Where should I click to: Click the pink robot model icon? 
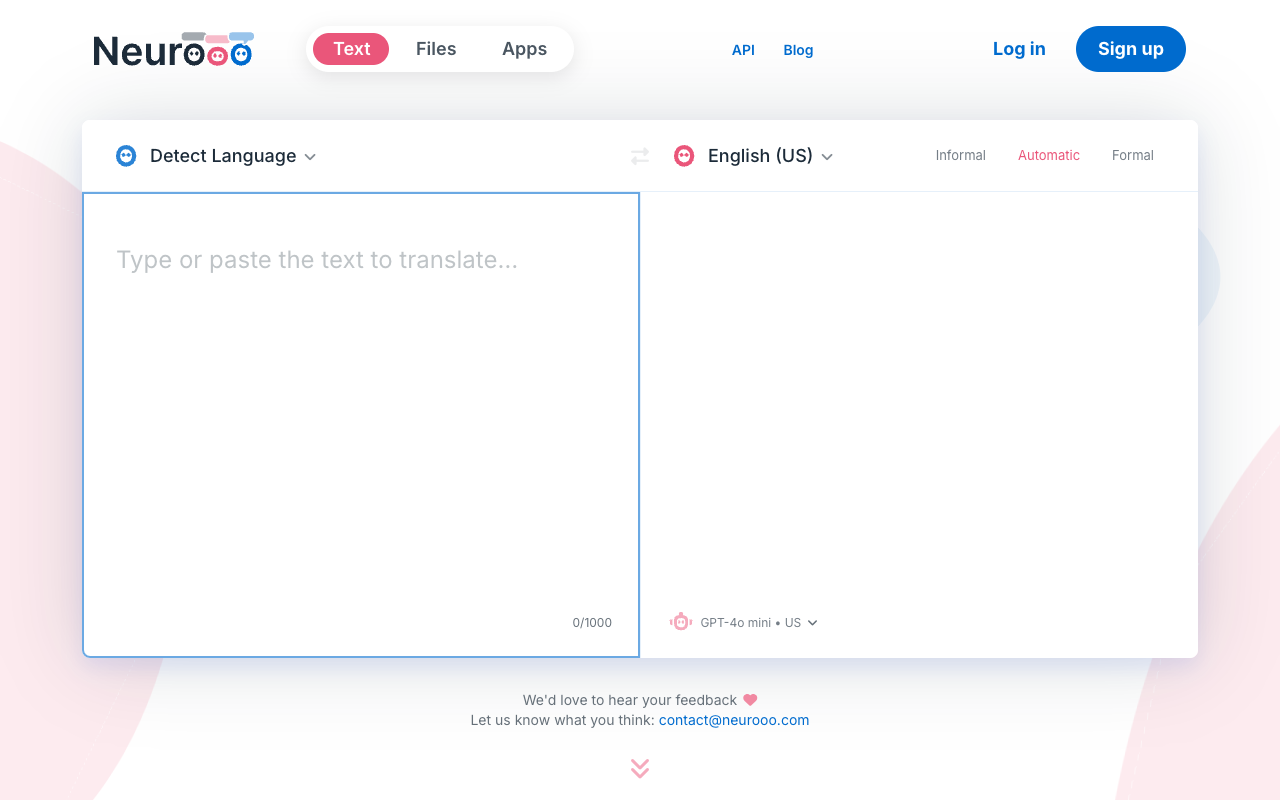[x=681, y=622]
